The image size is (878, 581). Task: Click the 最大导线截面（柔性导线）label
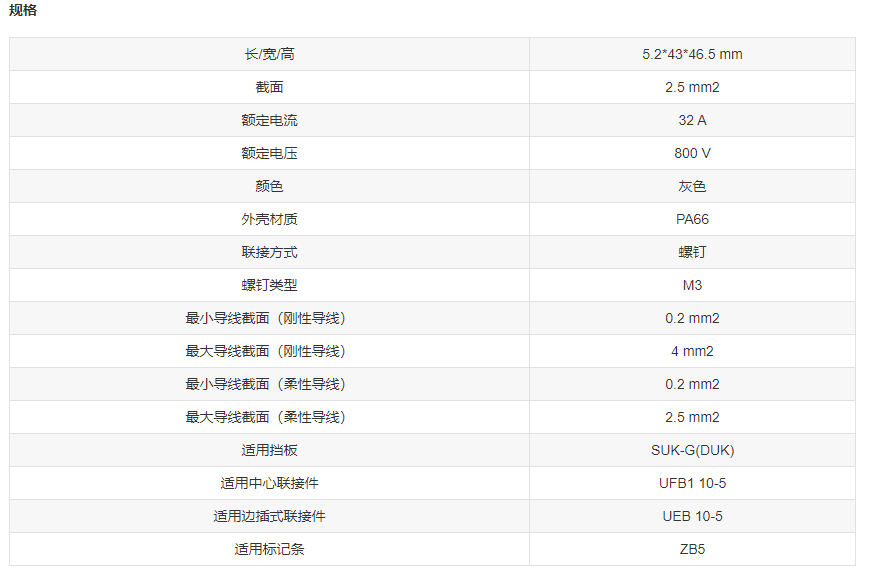pyautogui.click(x=269, y=417)
